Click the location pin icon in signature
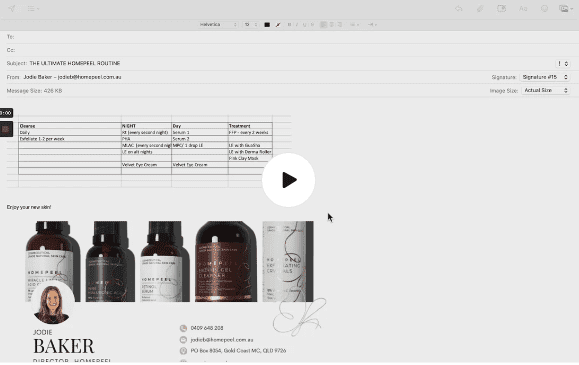 coord(183,351)
